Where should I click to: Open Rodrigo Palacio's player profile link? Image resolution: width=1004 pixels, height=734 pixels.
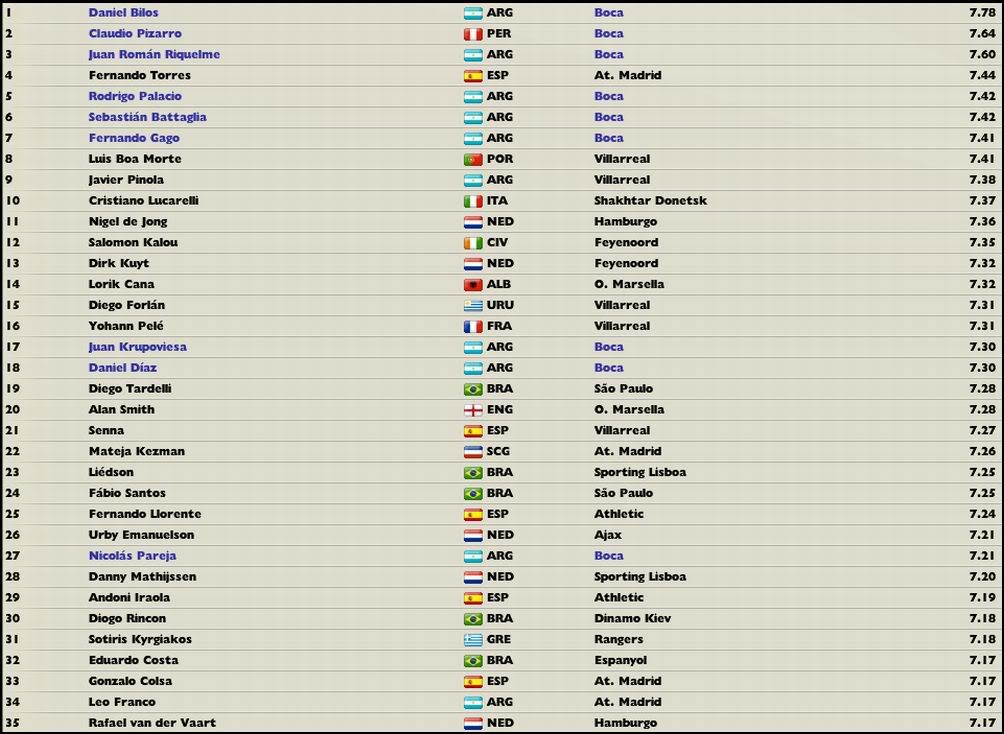click(135, 97)
